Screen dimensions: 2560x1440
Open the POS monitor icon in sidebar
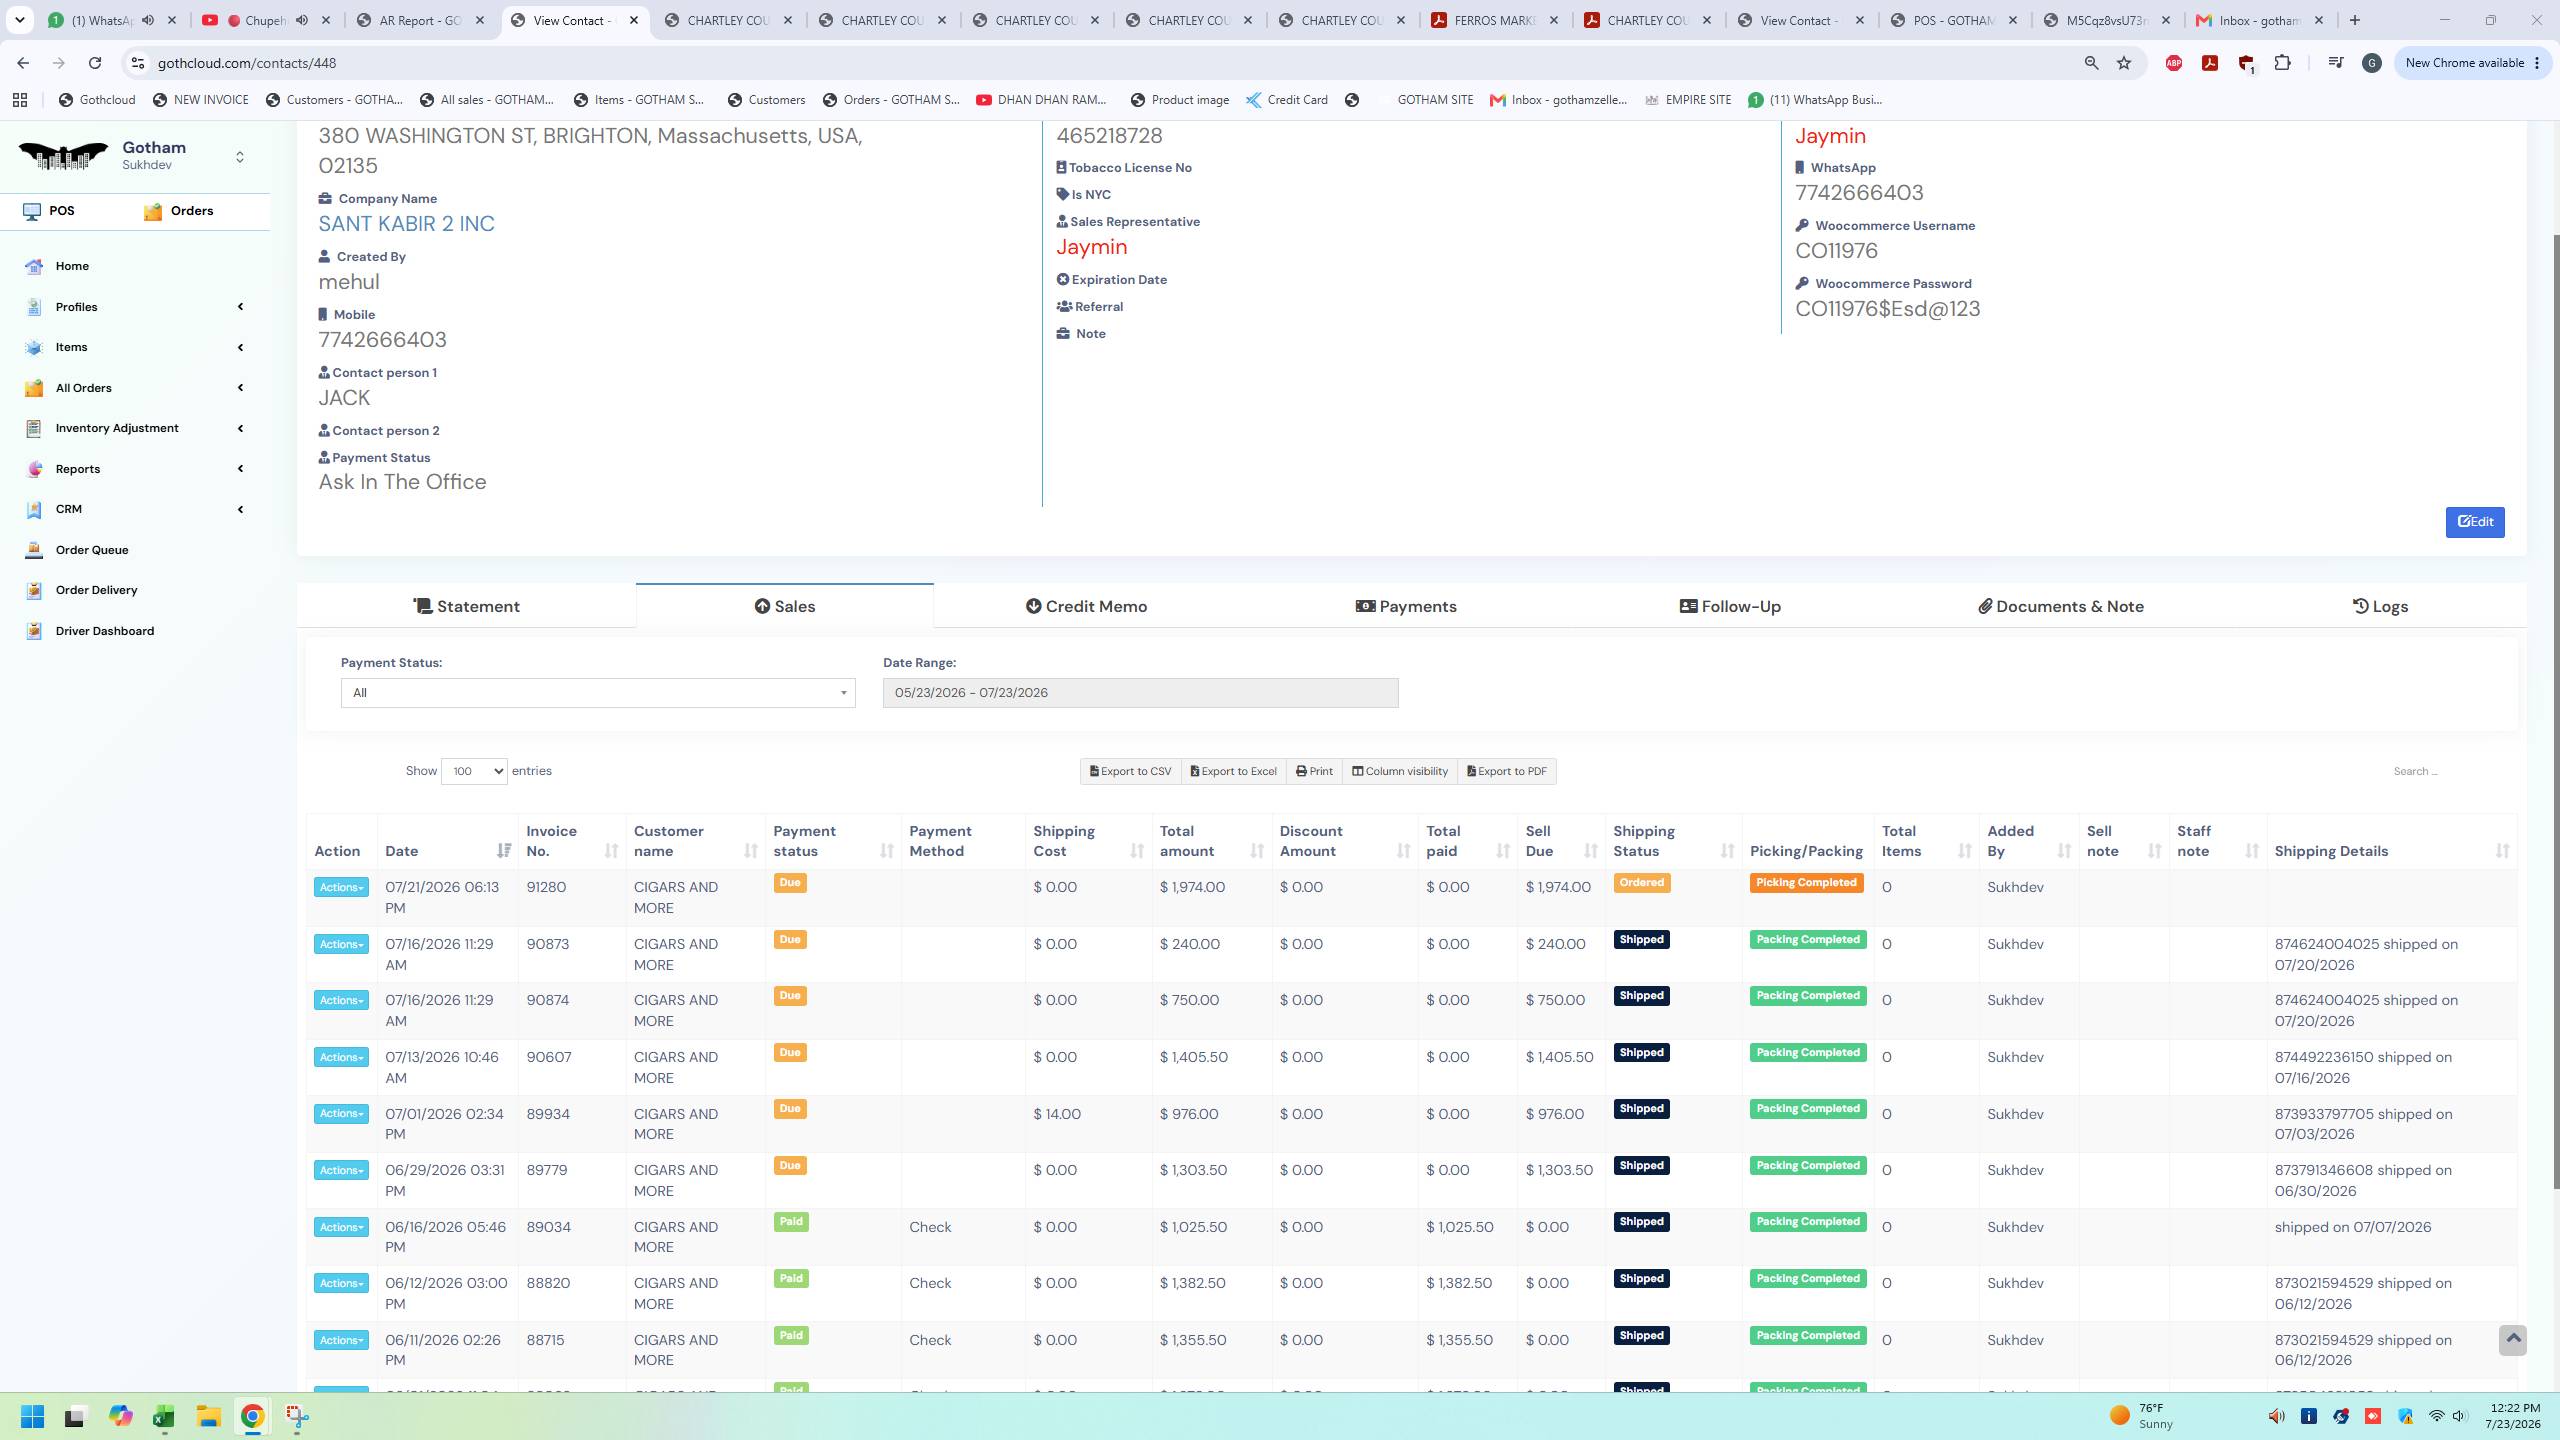pos(32,211)
